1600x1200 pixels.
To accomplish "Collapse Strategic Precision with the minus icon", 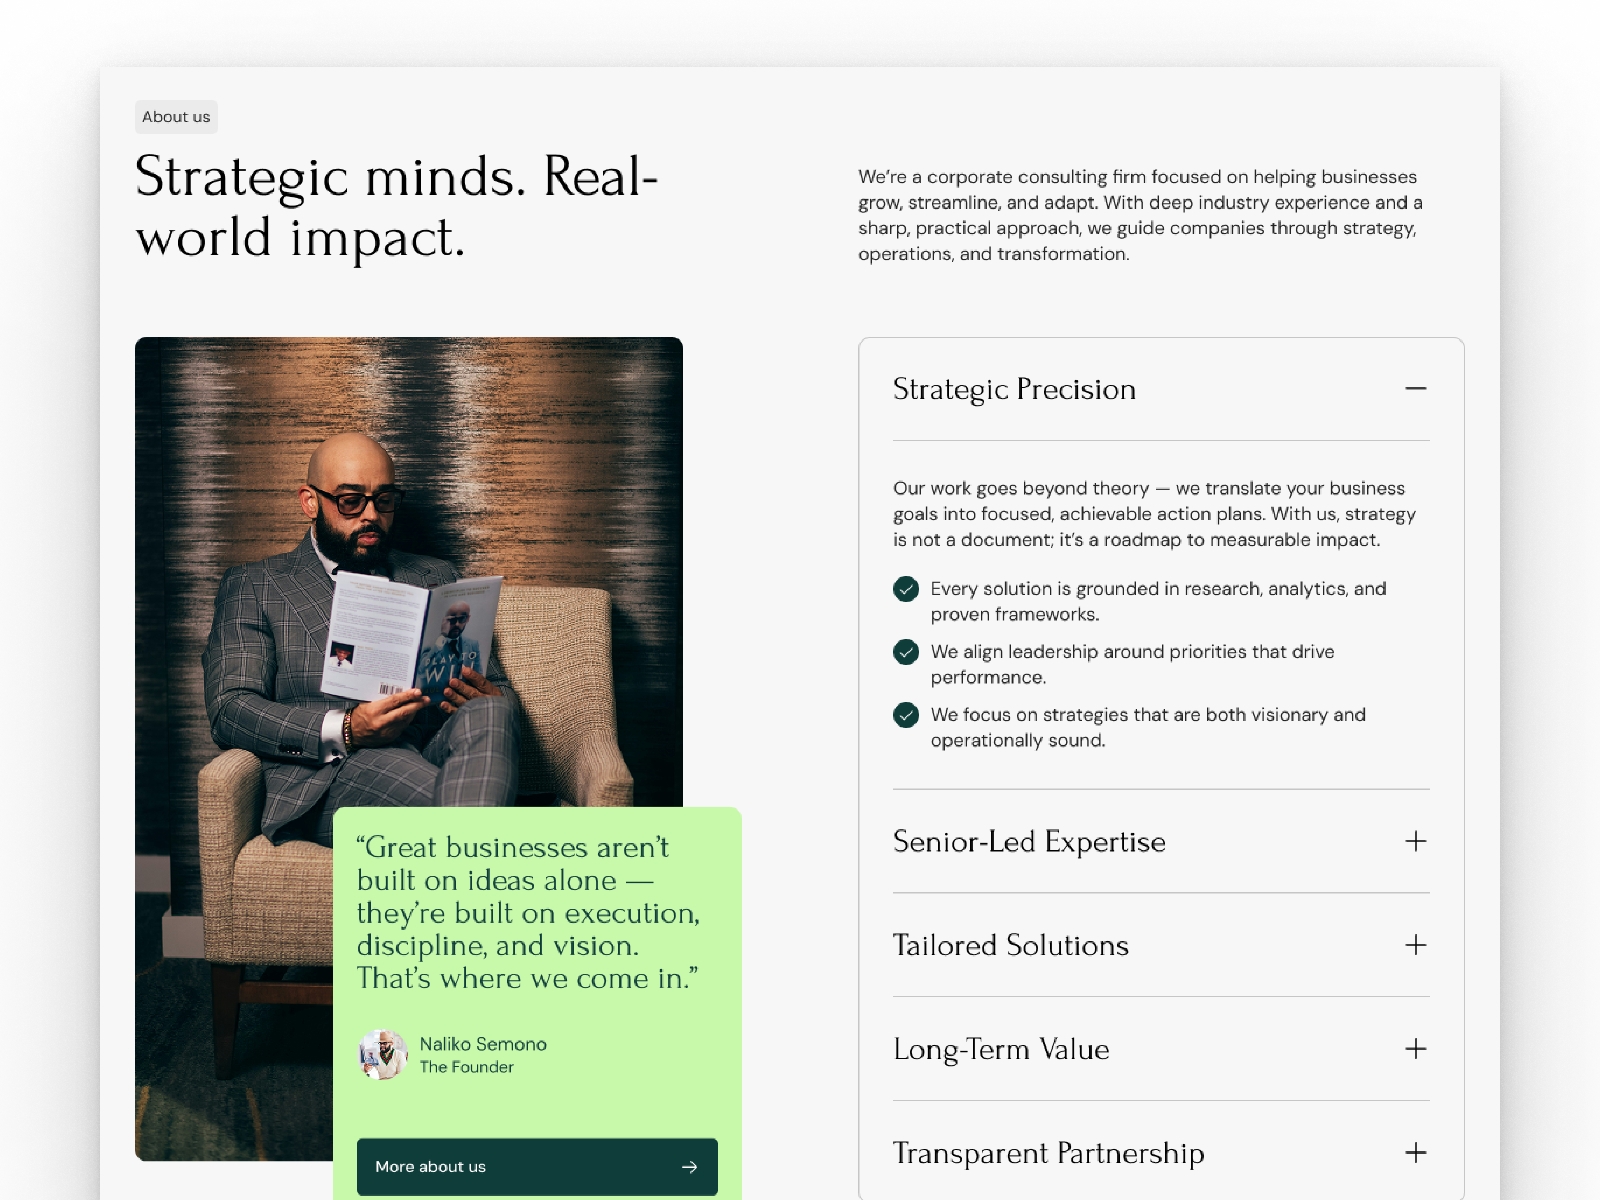I will (x=1415, y=388).
